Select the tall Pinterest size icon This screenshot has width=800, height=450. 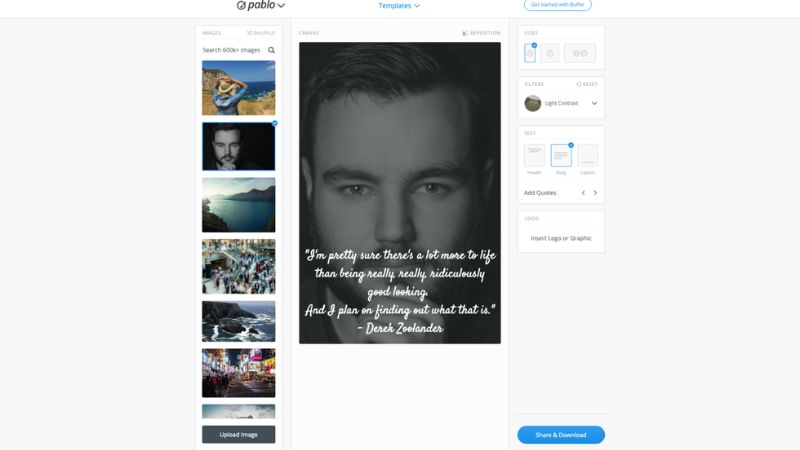coord(530,54)
